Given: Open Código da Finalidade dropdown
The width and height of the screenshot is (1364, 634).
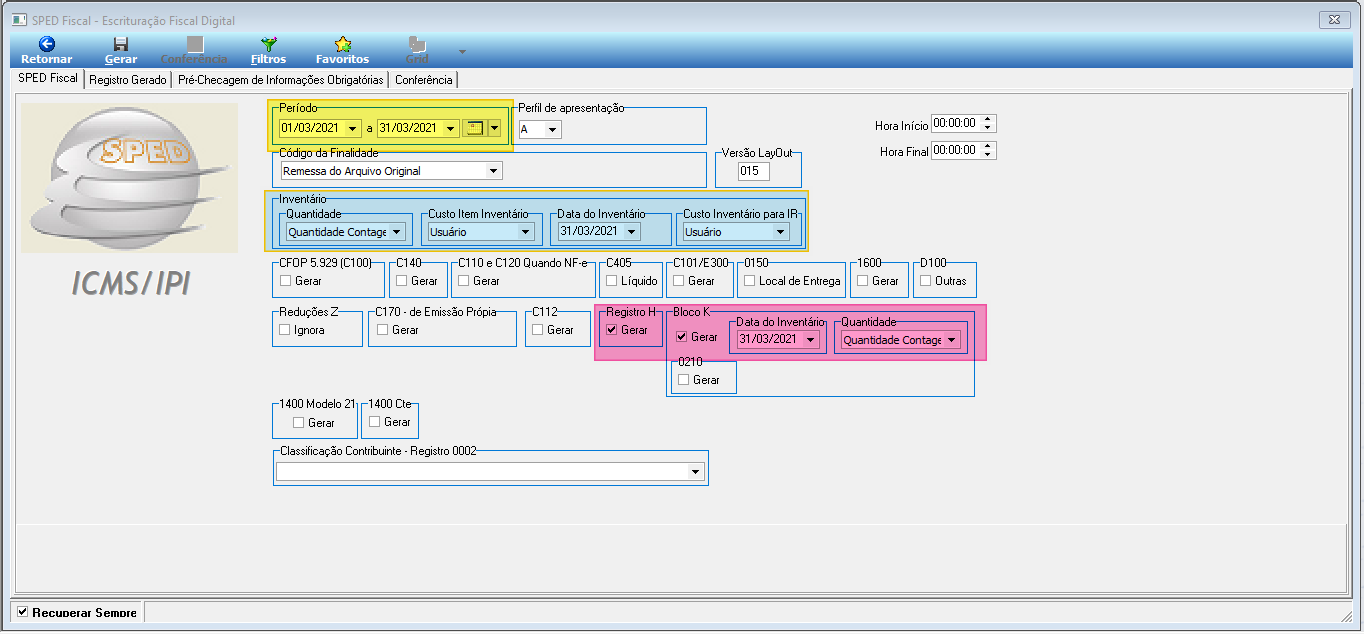Looking at the screenshot, I should 493,171.
